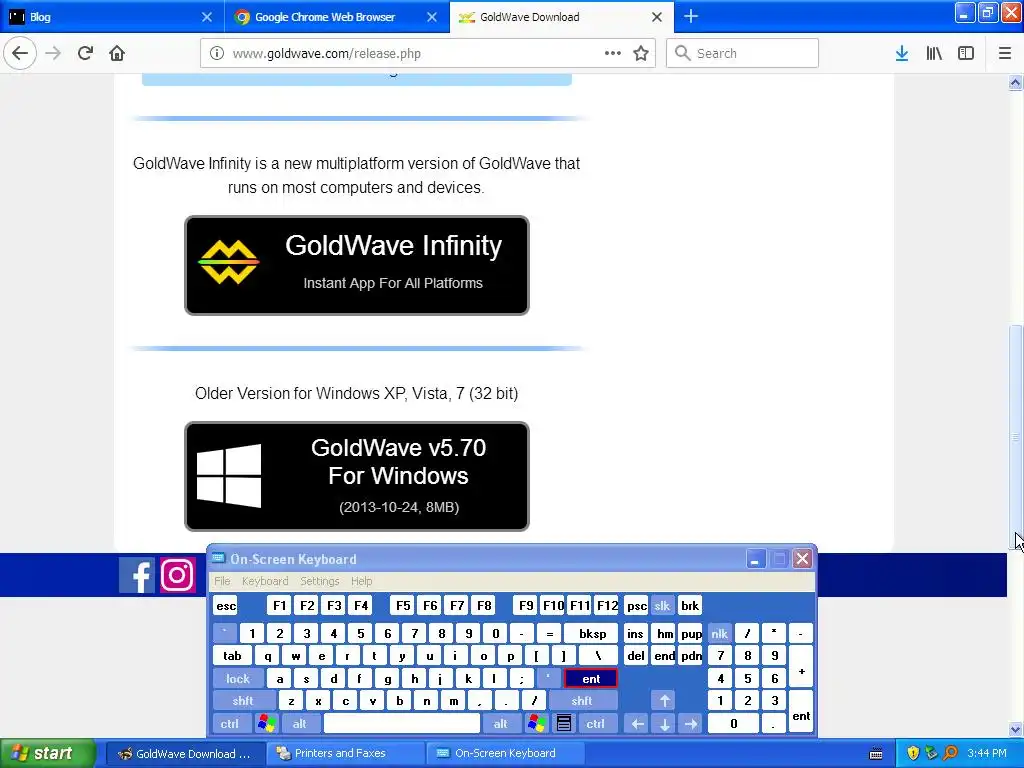Image resolution: width=1024 pixels, height=768 pixels.
Task: Download GoldWave Infinity instant app
Action: pos(357,265)
